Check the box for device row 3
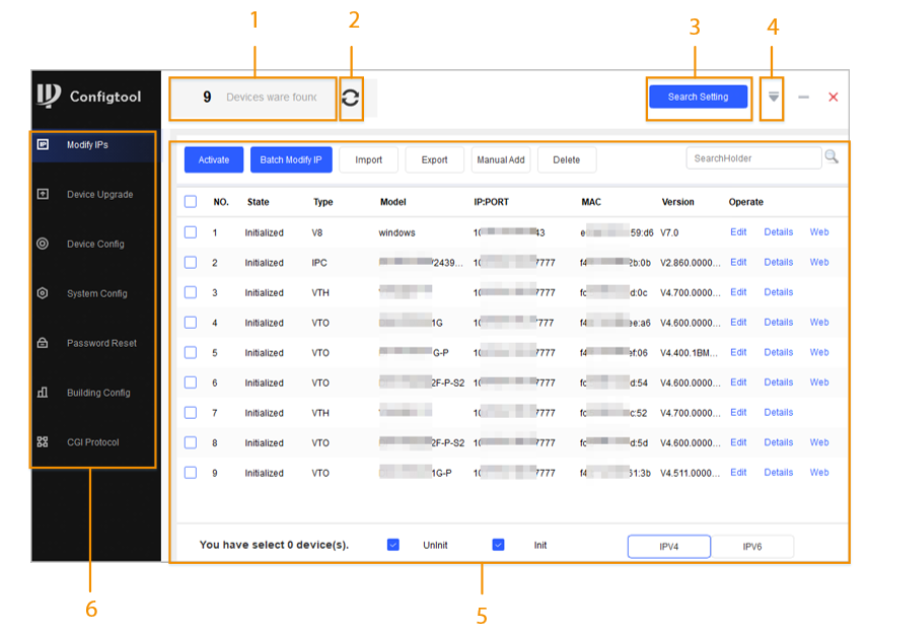Image resolution: width=899 pixels, height=637 pixels. pyautogui.click(x=190, y=292)
